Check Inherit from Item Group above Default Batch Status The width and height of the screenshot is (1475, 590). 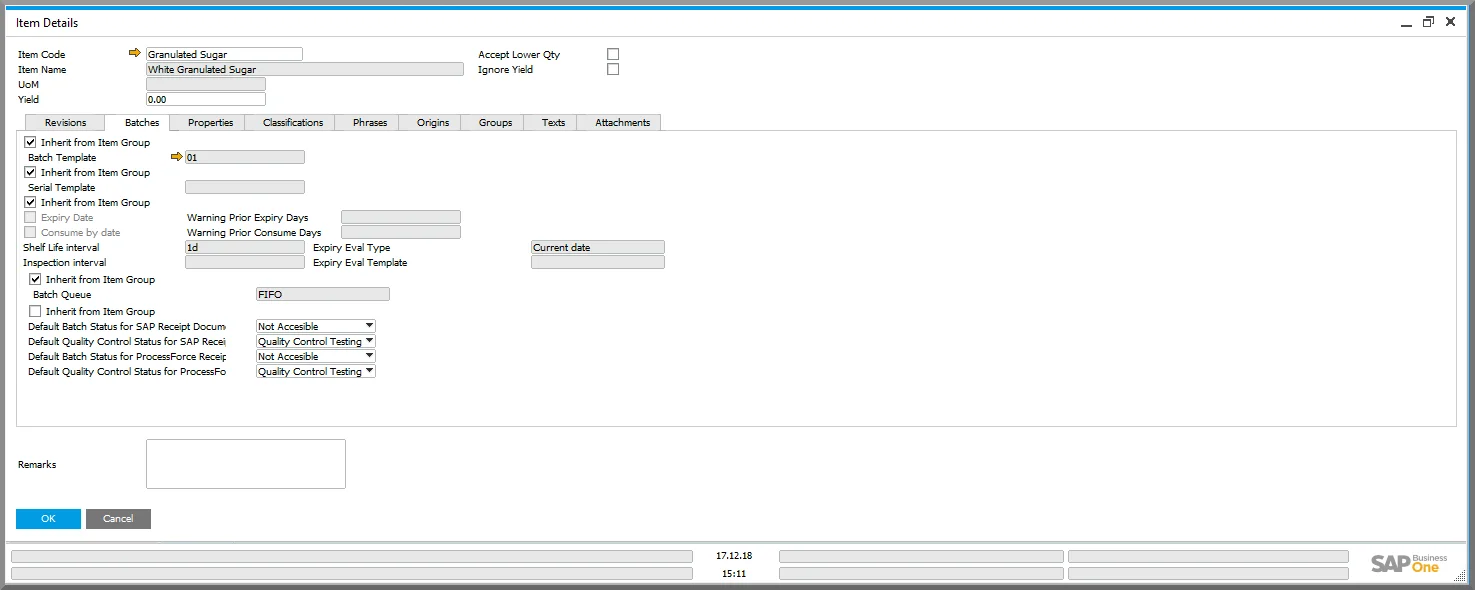(36, 311)
